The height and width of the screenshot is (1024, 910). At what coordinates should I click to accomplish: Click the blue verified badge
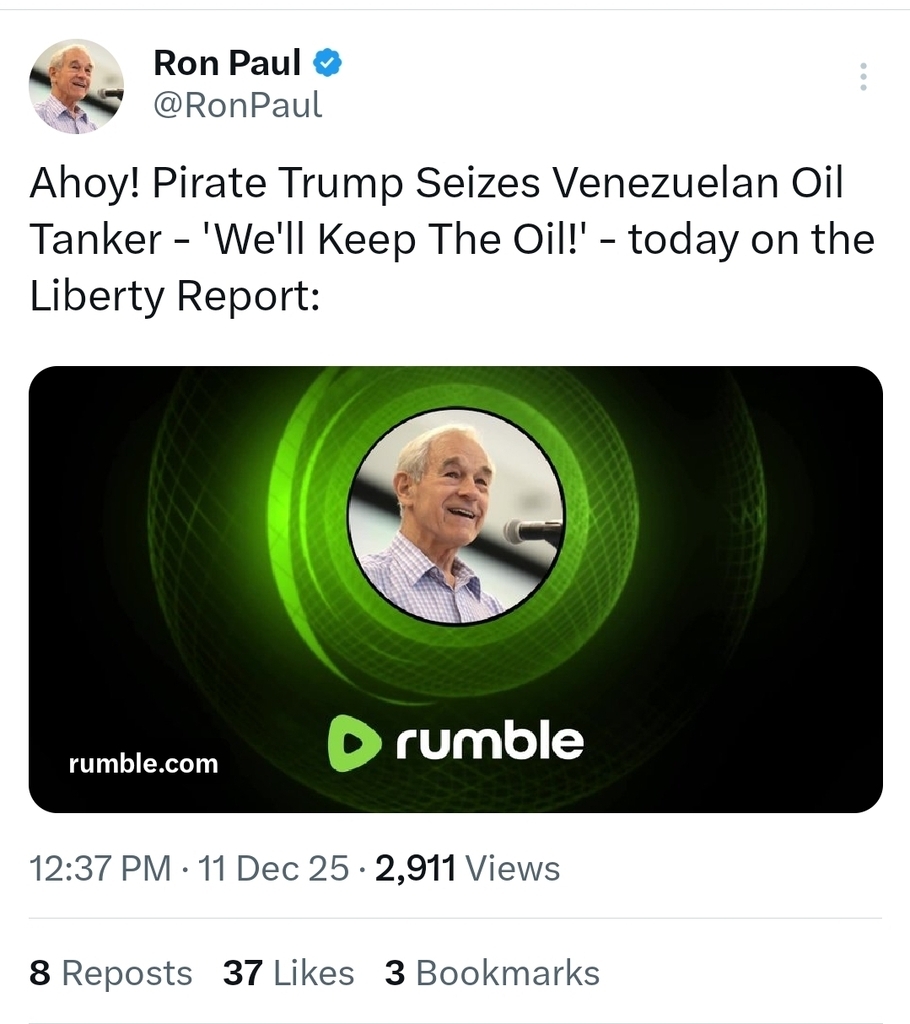[x=328, y=64]
